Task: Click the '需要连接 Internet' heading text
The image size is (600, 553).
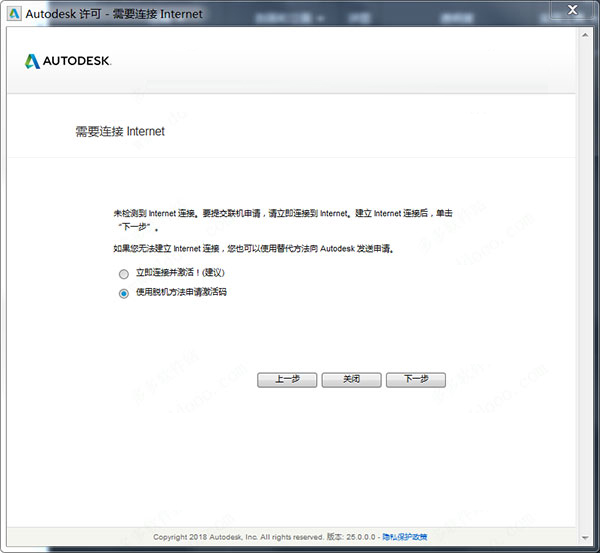Action: (x=120, y=131)
